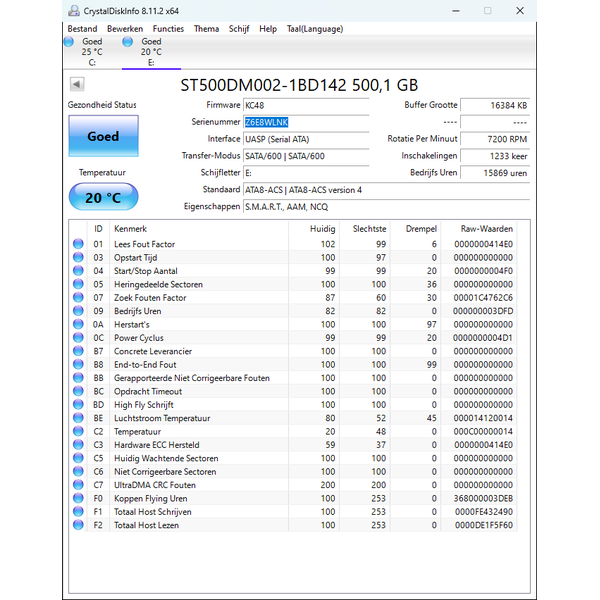Viewport: 600px width, 600px height.
Task: Click the CrystalDiskInfo title bar app icon
Action: pyautogui.click(x=73, y=11)
